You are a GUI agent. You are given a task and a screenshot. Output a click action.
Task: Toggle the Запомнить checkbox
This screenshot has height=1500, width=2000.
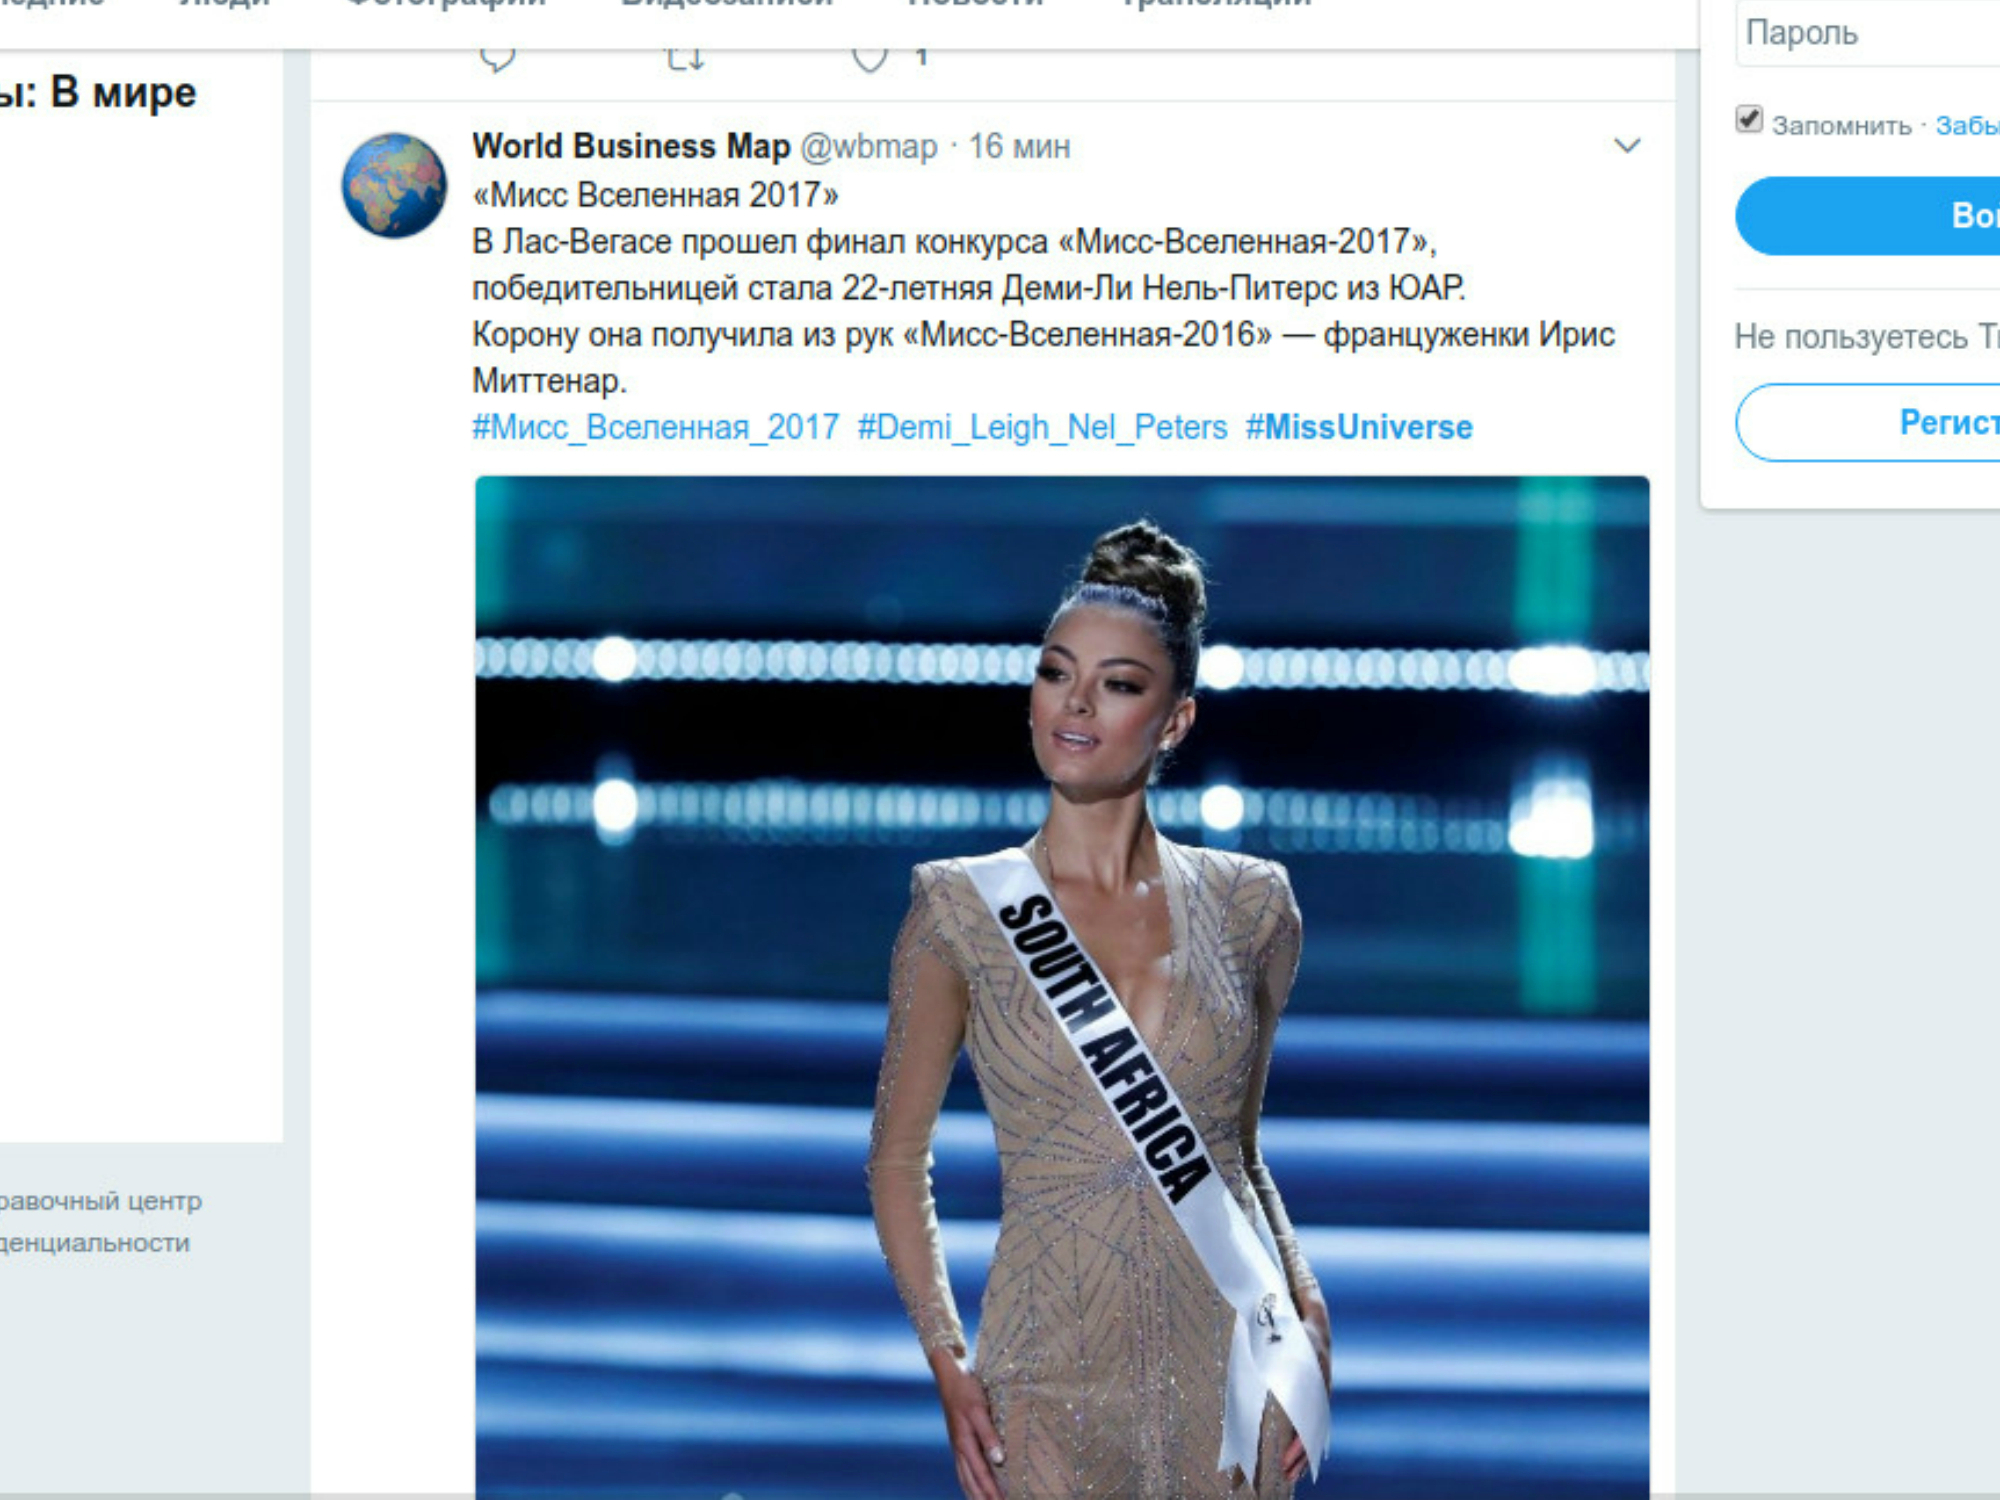coord(1749,119)
